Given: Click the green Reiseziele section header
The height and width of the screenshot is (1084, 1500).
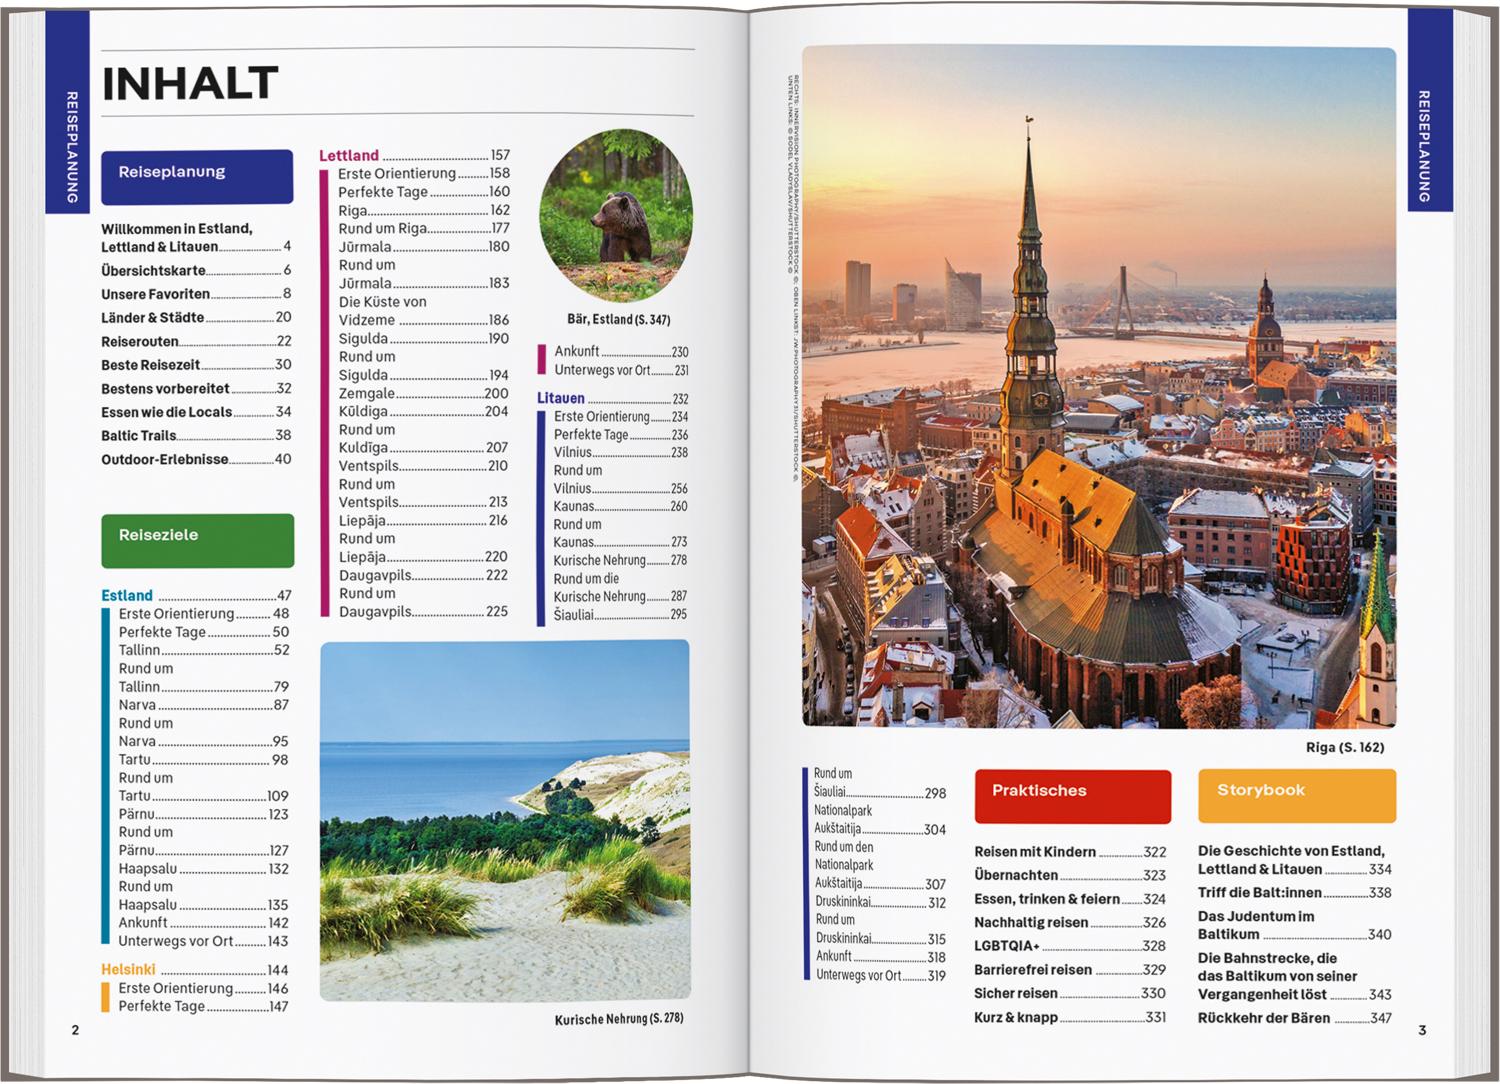Looking at the screenshot, I should click(x=197, y=540).
